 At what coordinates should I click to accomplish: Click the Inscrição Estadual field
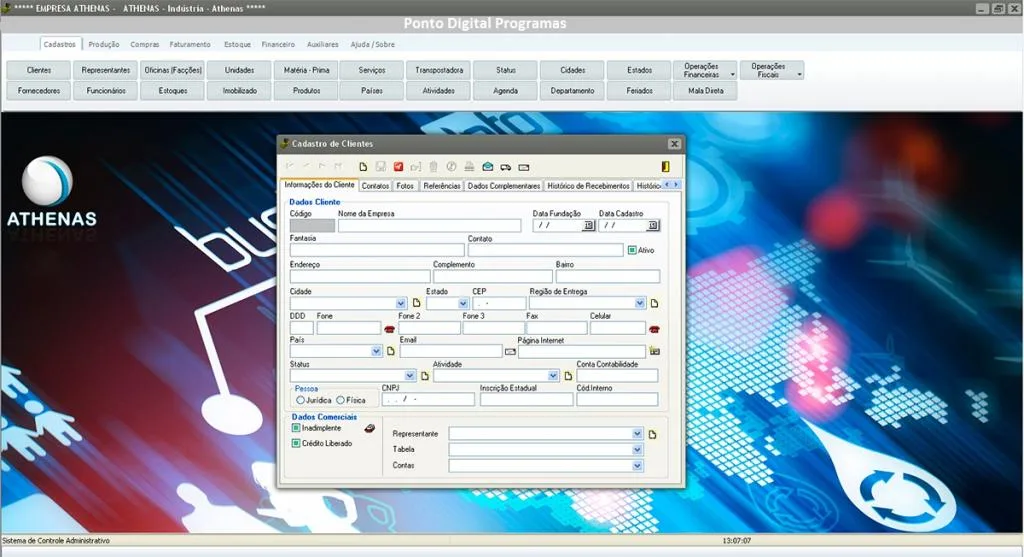tap(526, 399)
